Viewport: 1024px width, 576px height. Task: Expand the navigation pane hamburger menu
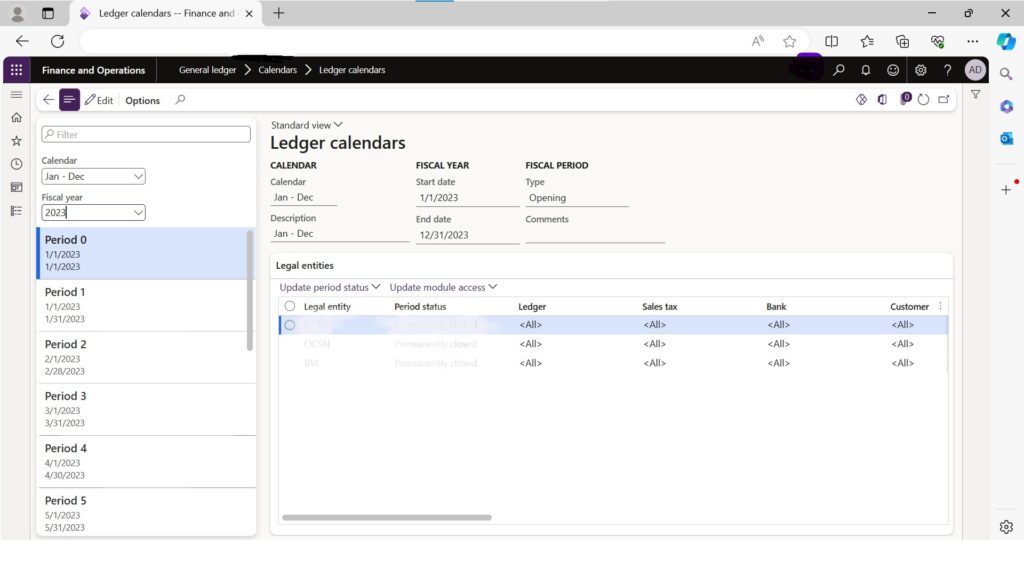16,95
